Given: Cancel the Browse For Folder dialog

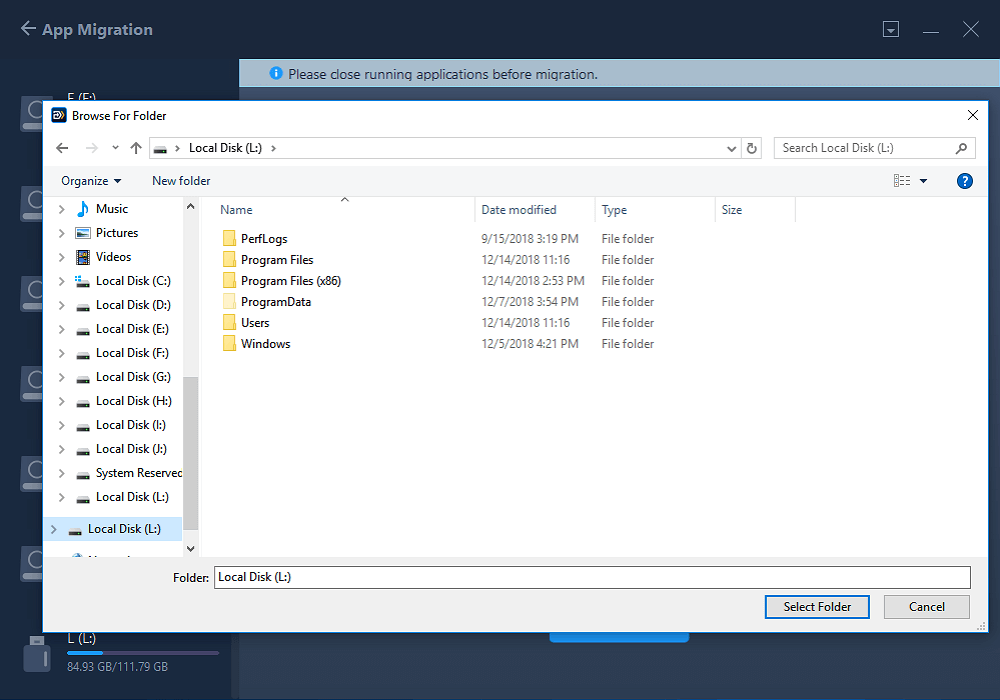Looking at the screenshot, I should tap(926, 607).
